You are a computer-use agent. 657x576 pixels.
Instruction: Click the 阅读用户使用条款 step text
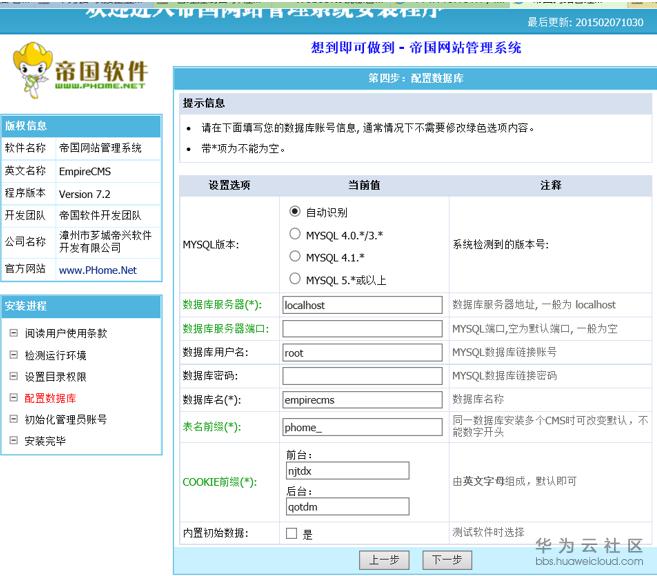(x=66, y=333)
